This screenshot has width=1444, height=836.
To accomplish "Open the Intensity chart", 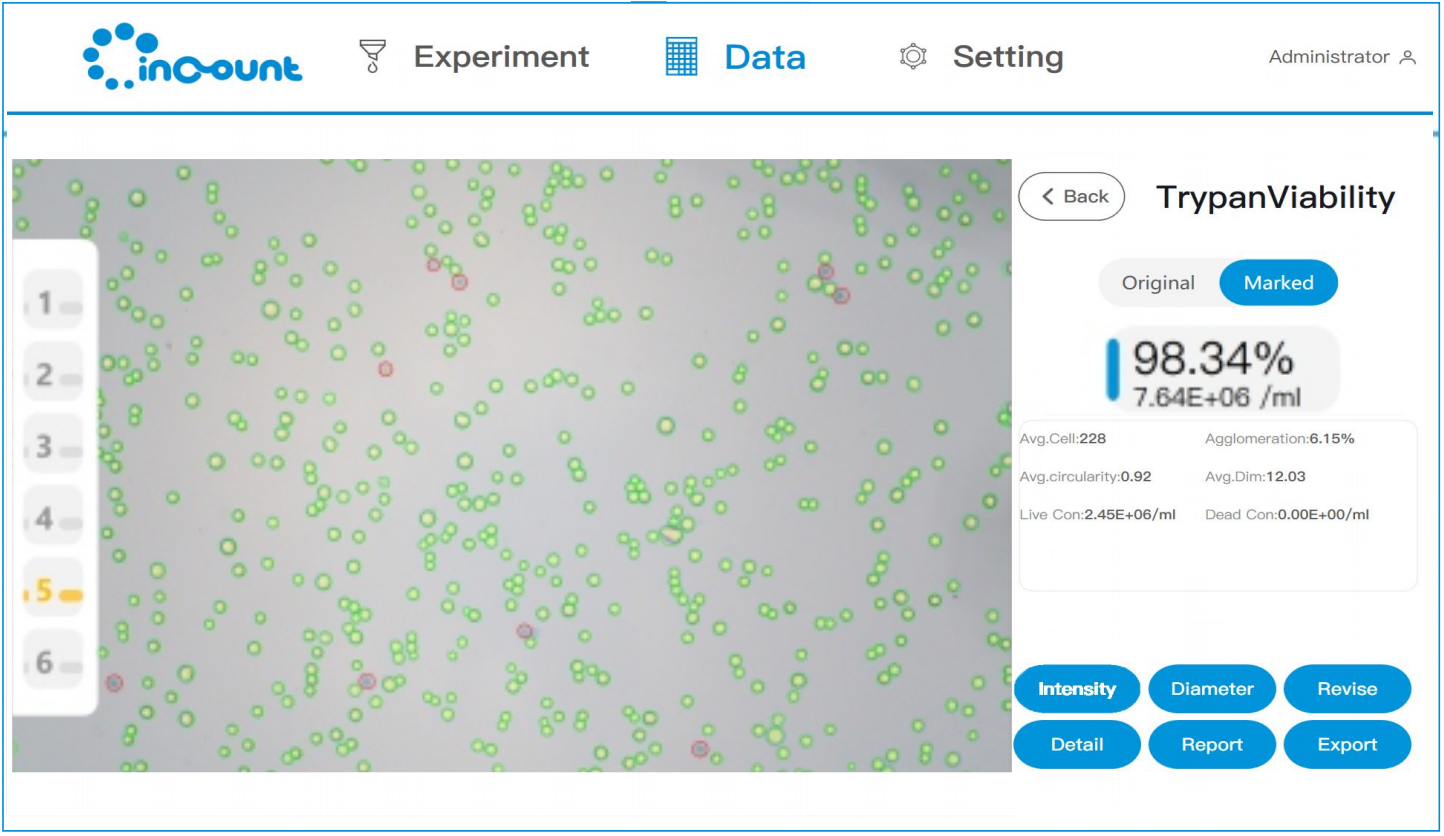I will coord(1077,689).
